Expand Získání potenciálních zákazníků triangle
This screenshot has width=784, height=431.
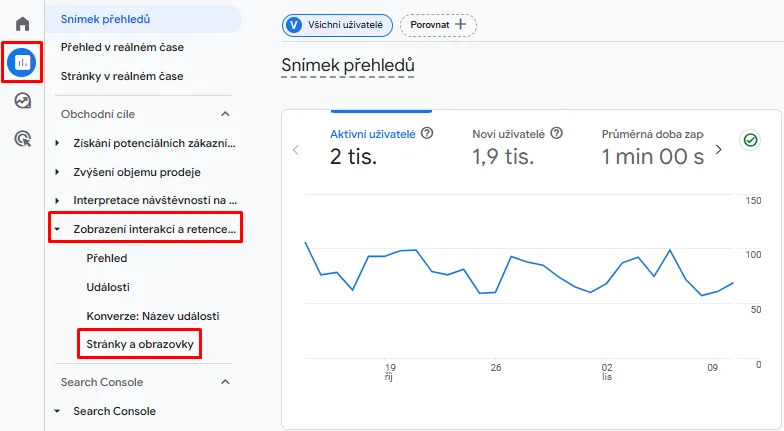click(57, 143)
